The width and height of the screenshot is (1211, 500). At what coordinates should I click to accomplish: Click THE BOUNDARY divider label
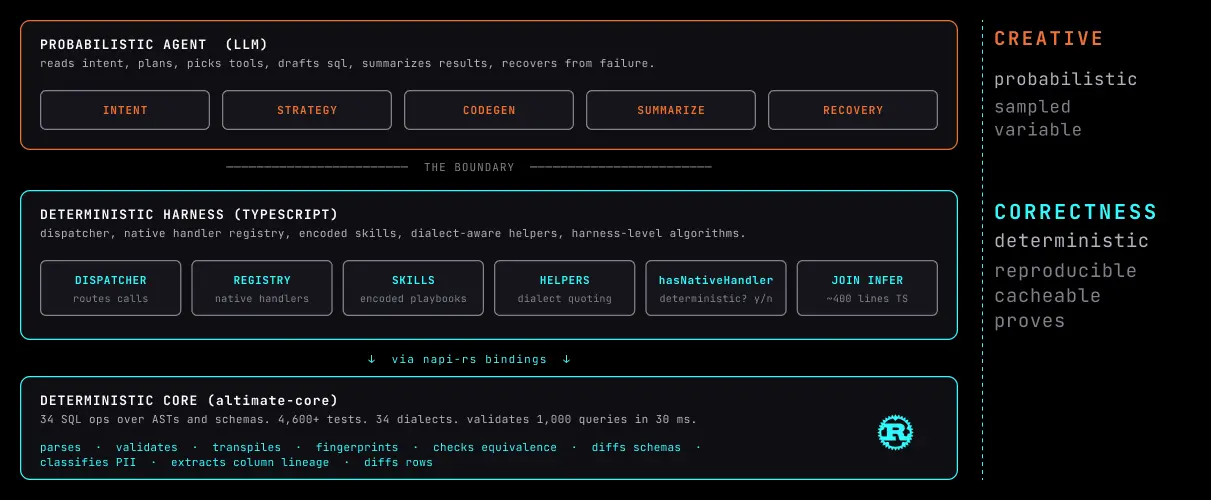(x=469, y=167)
